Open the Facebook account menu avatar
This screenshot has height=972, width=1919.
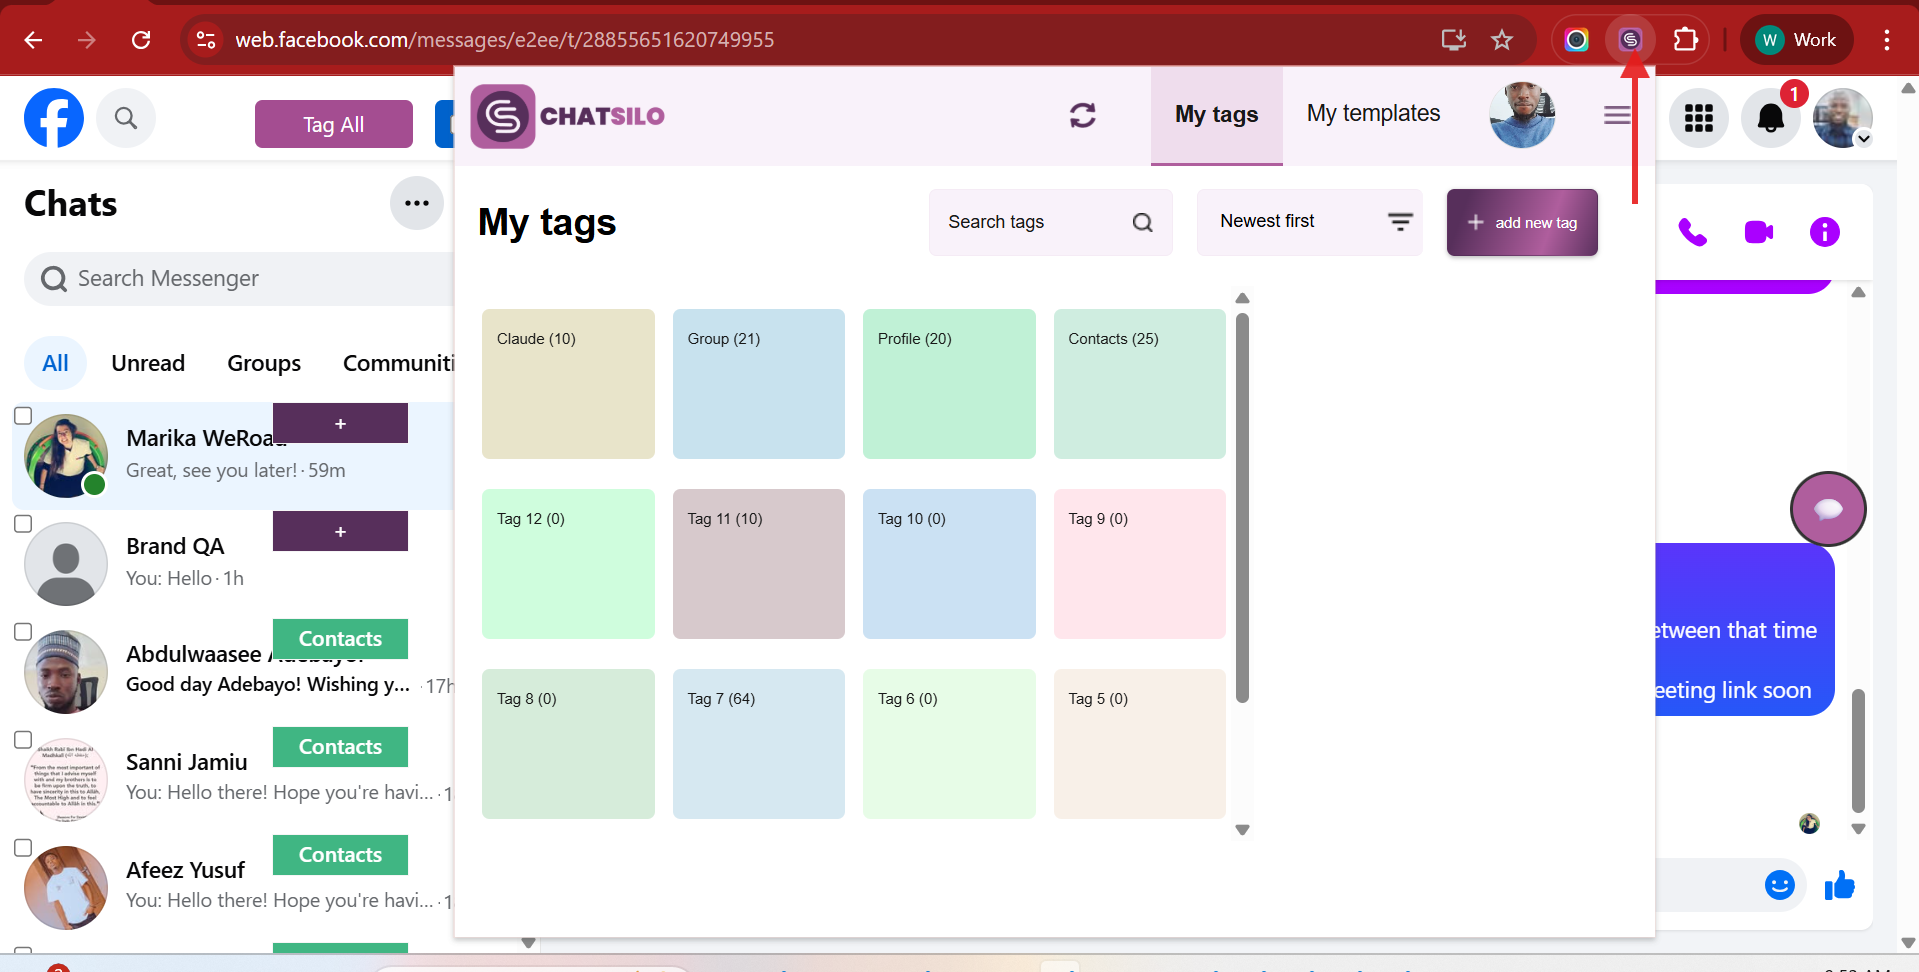[x=1843, y=118]
